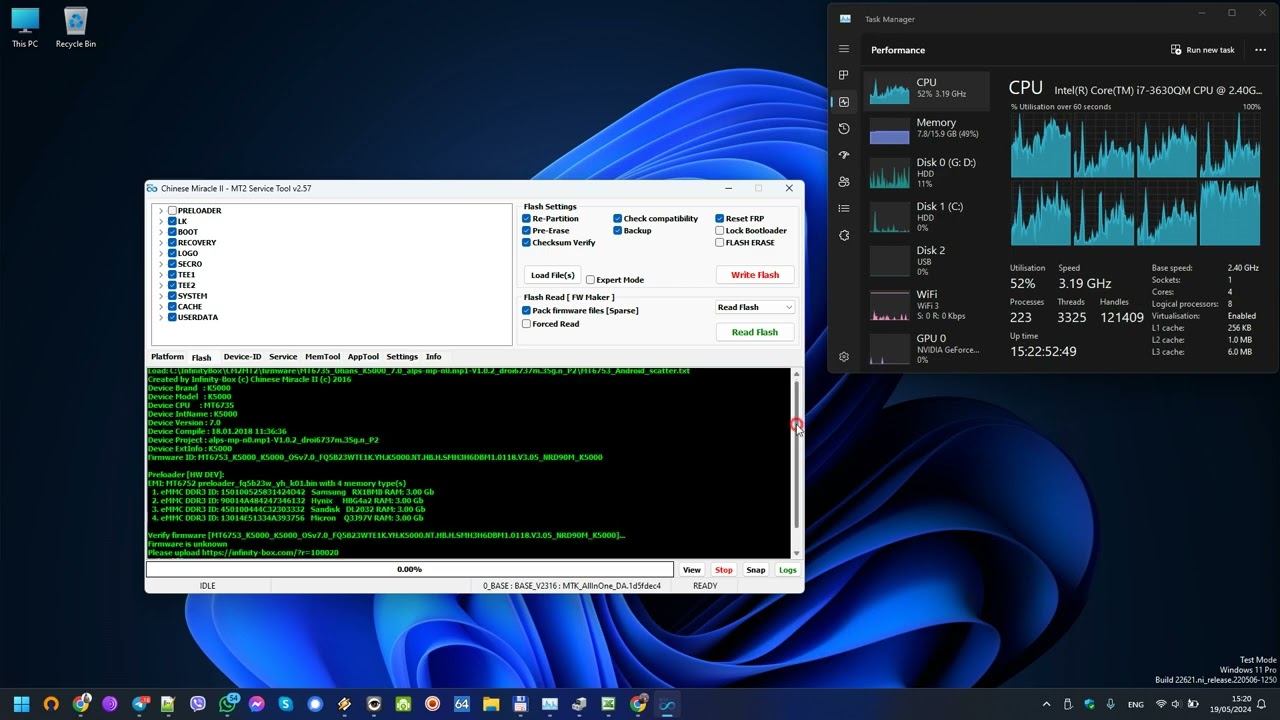Open Task Manager more options menu
The height and width of the screenshot is (720, 1280).
[1260, 50]
